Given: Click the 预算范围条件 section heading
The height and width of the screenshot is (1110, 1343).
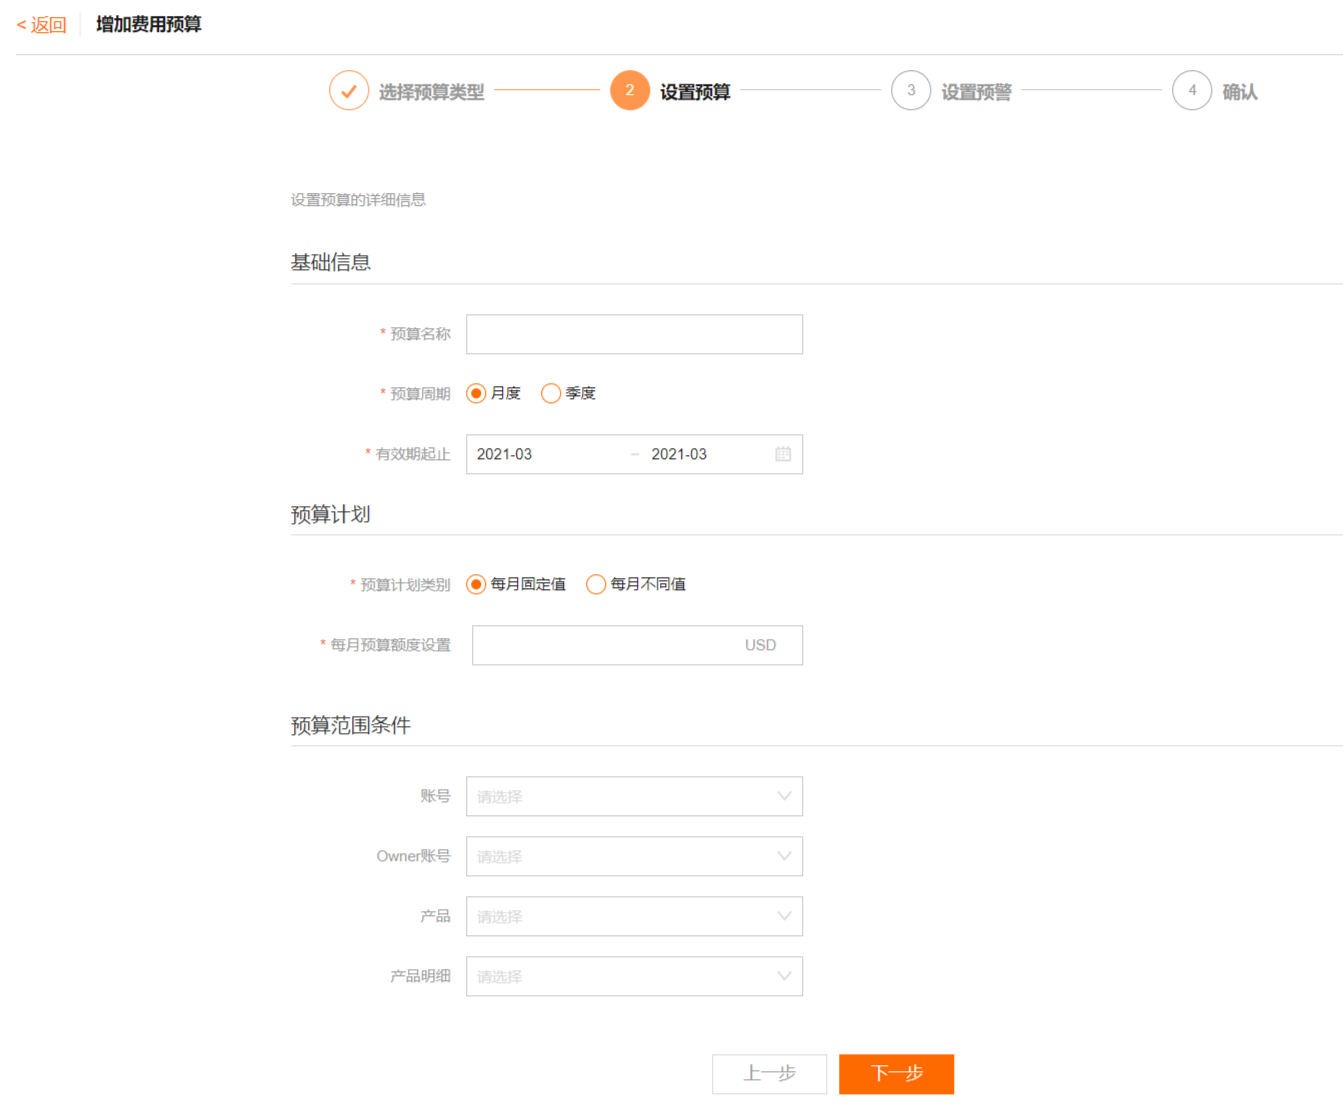Looking at the screenshot, I should [x=351, y=726].
